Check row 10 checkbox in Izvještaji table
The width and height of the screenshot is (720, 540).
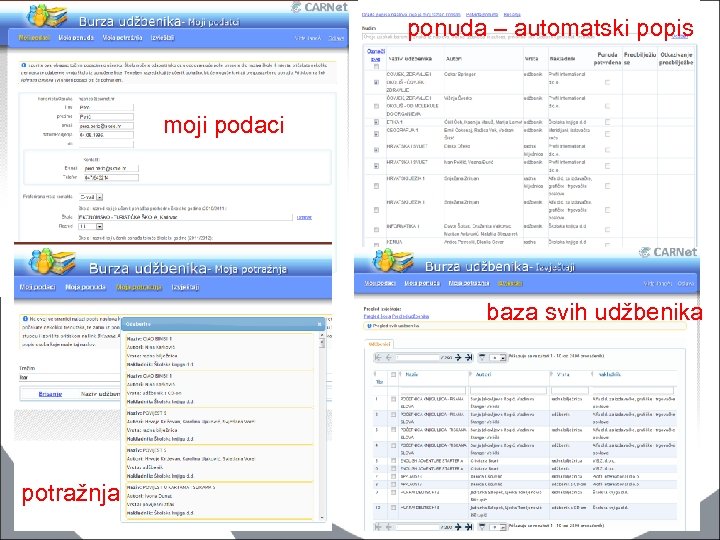[x=393, y=508]
